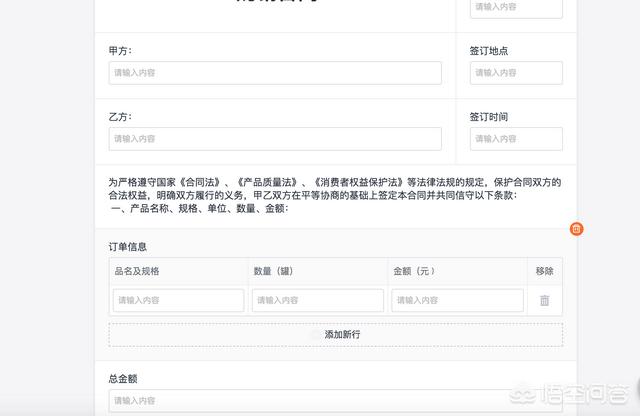Screen dimensions: 640x416
Task: Click the 订单信息 section title
Action: point(128,246)
